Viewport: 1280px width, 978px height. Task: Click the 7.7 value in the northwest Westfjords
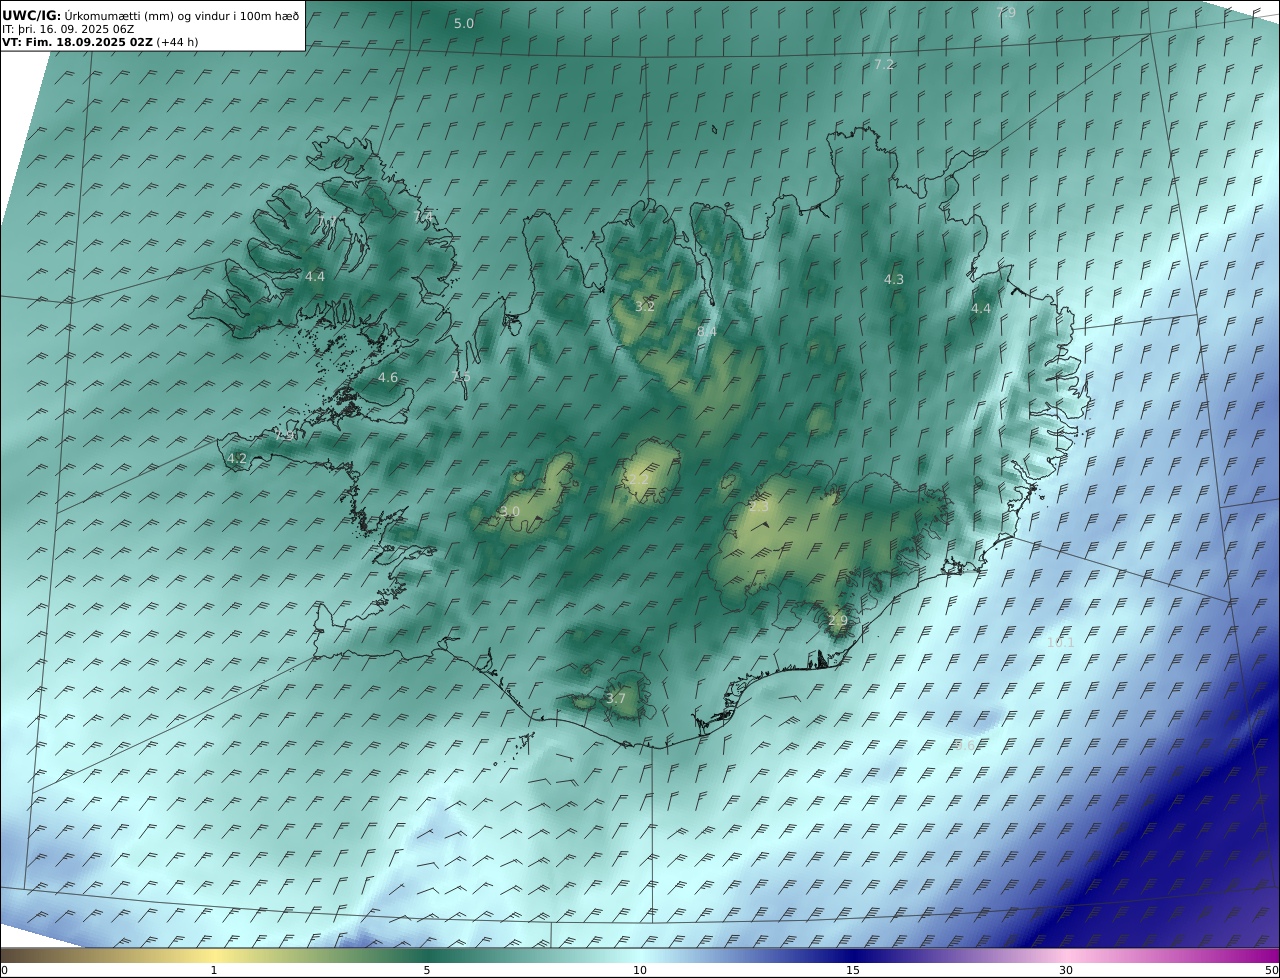(327, 222)
